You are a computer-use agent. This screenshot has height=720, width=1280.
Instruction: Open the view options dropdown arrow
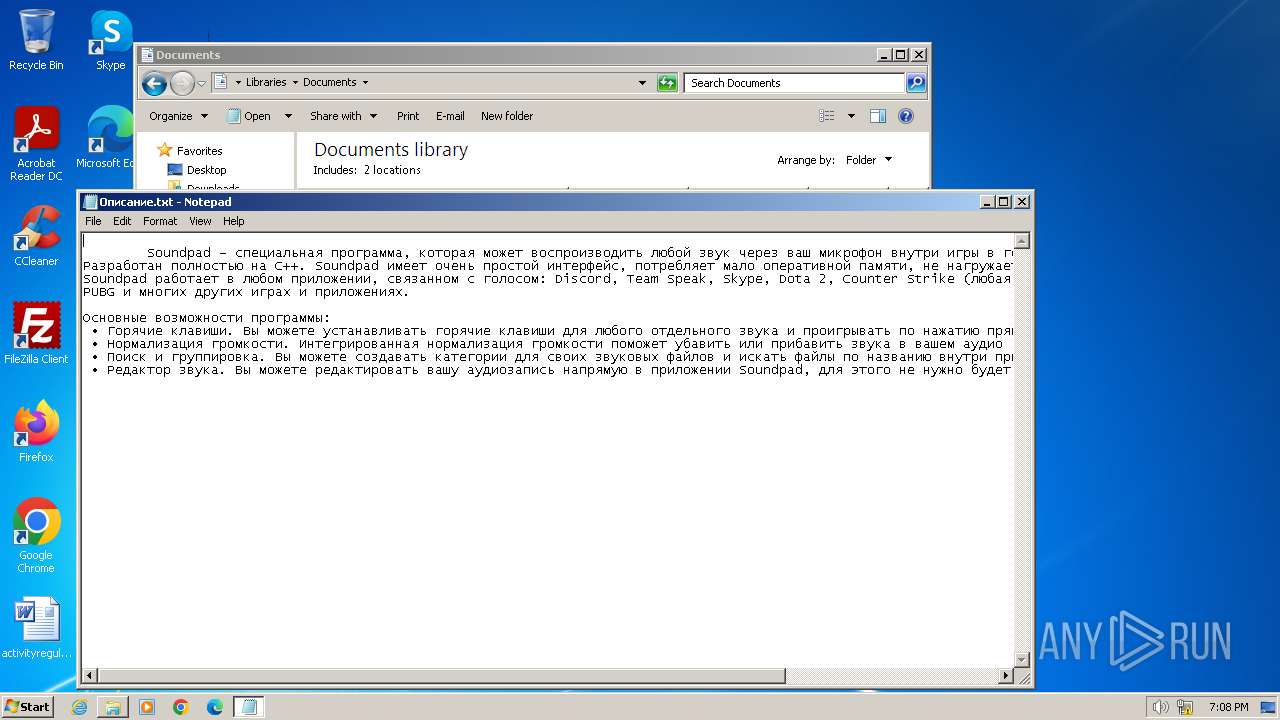pos(851,116)
